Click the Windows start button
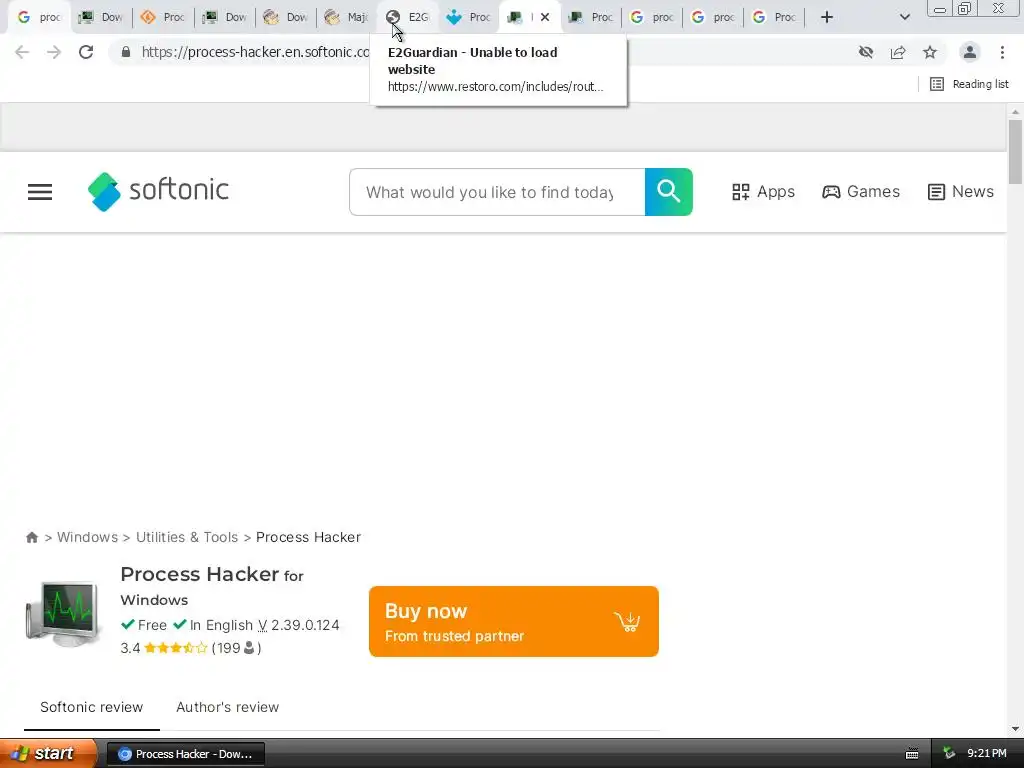Screen dimensions: 1024x768 (48, 754)
